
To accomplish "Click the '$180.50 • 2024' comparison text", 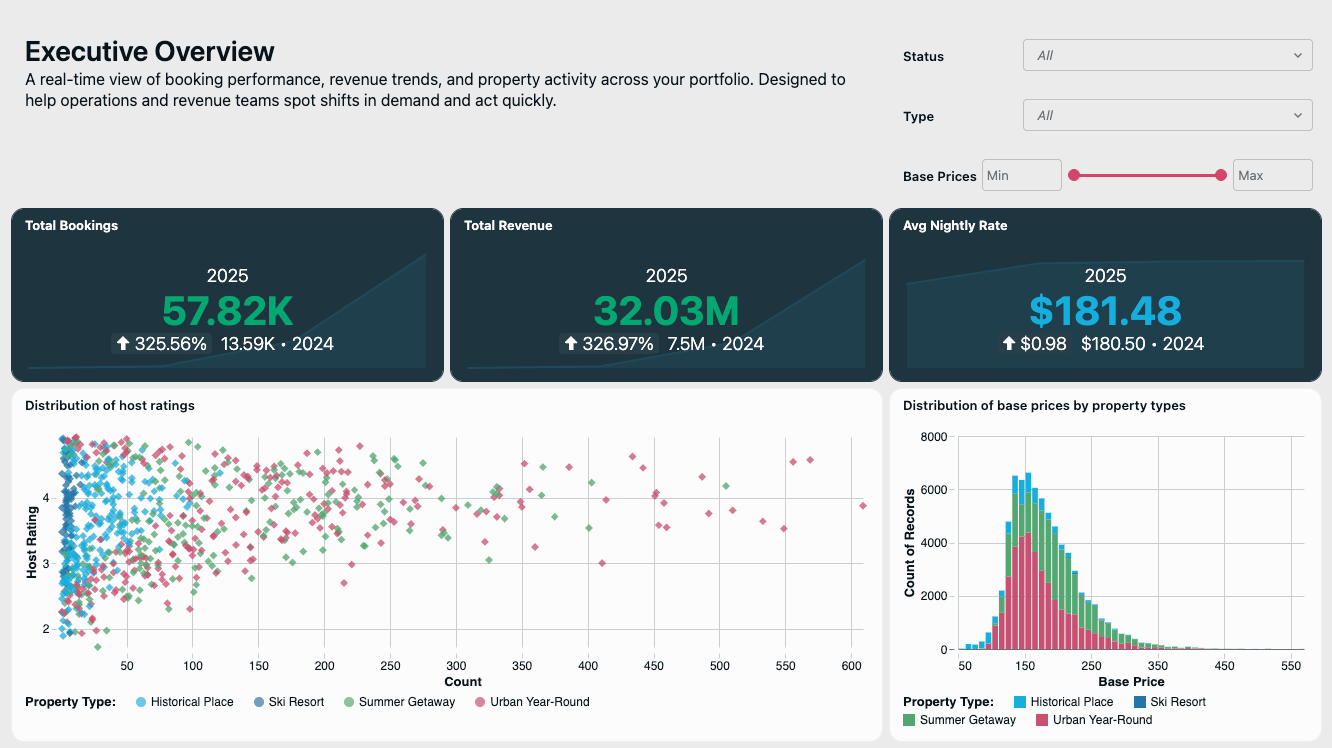I will [x=1142, y=344].
